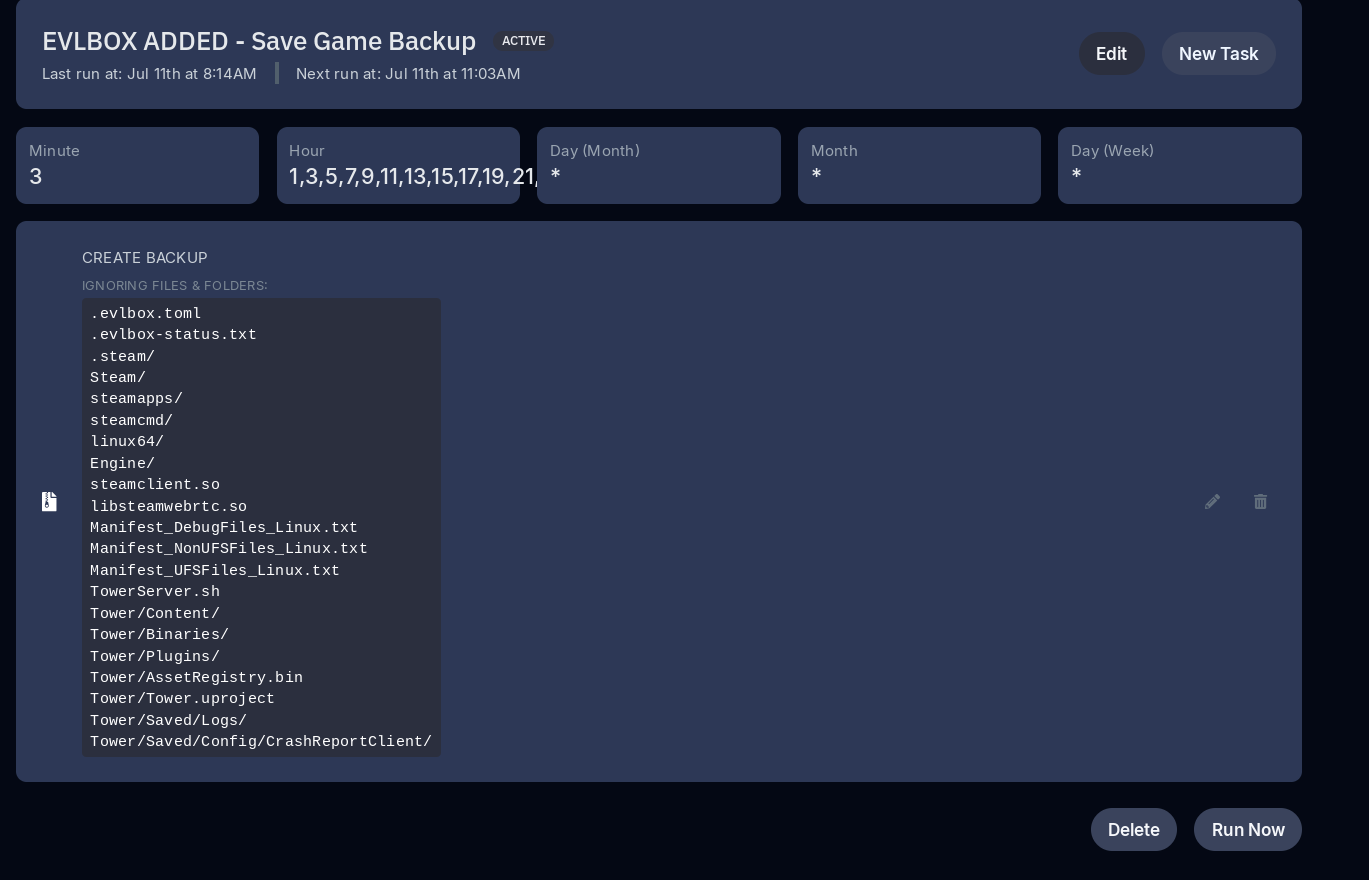The image size is (1369, 880).
Task: Click the CREATE BACKUP heading
Action: click(x=145, y=258)
